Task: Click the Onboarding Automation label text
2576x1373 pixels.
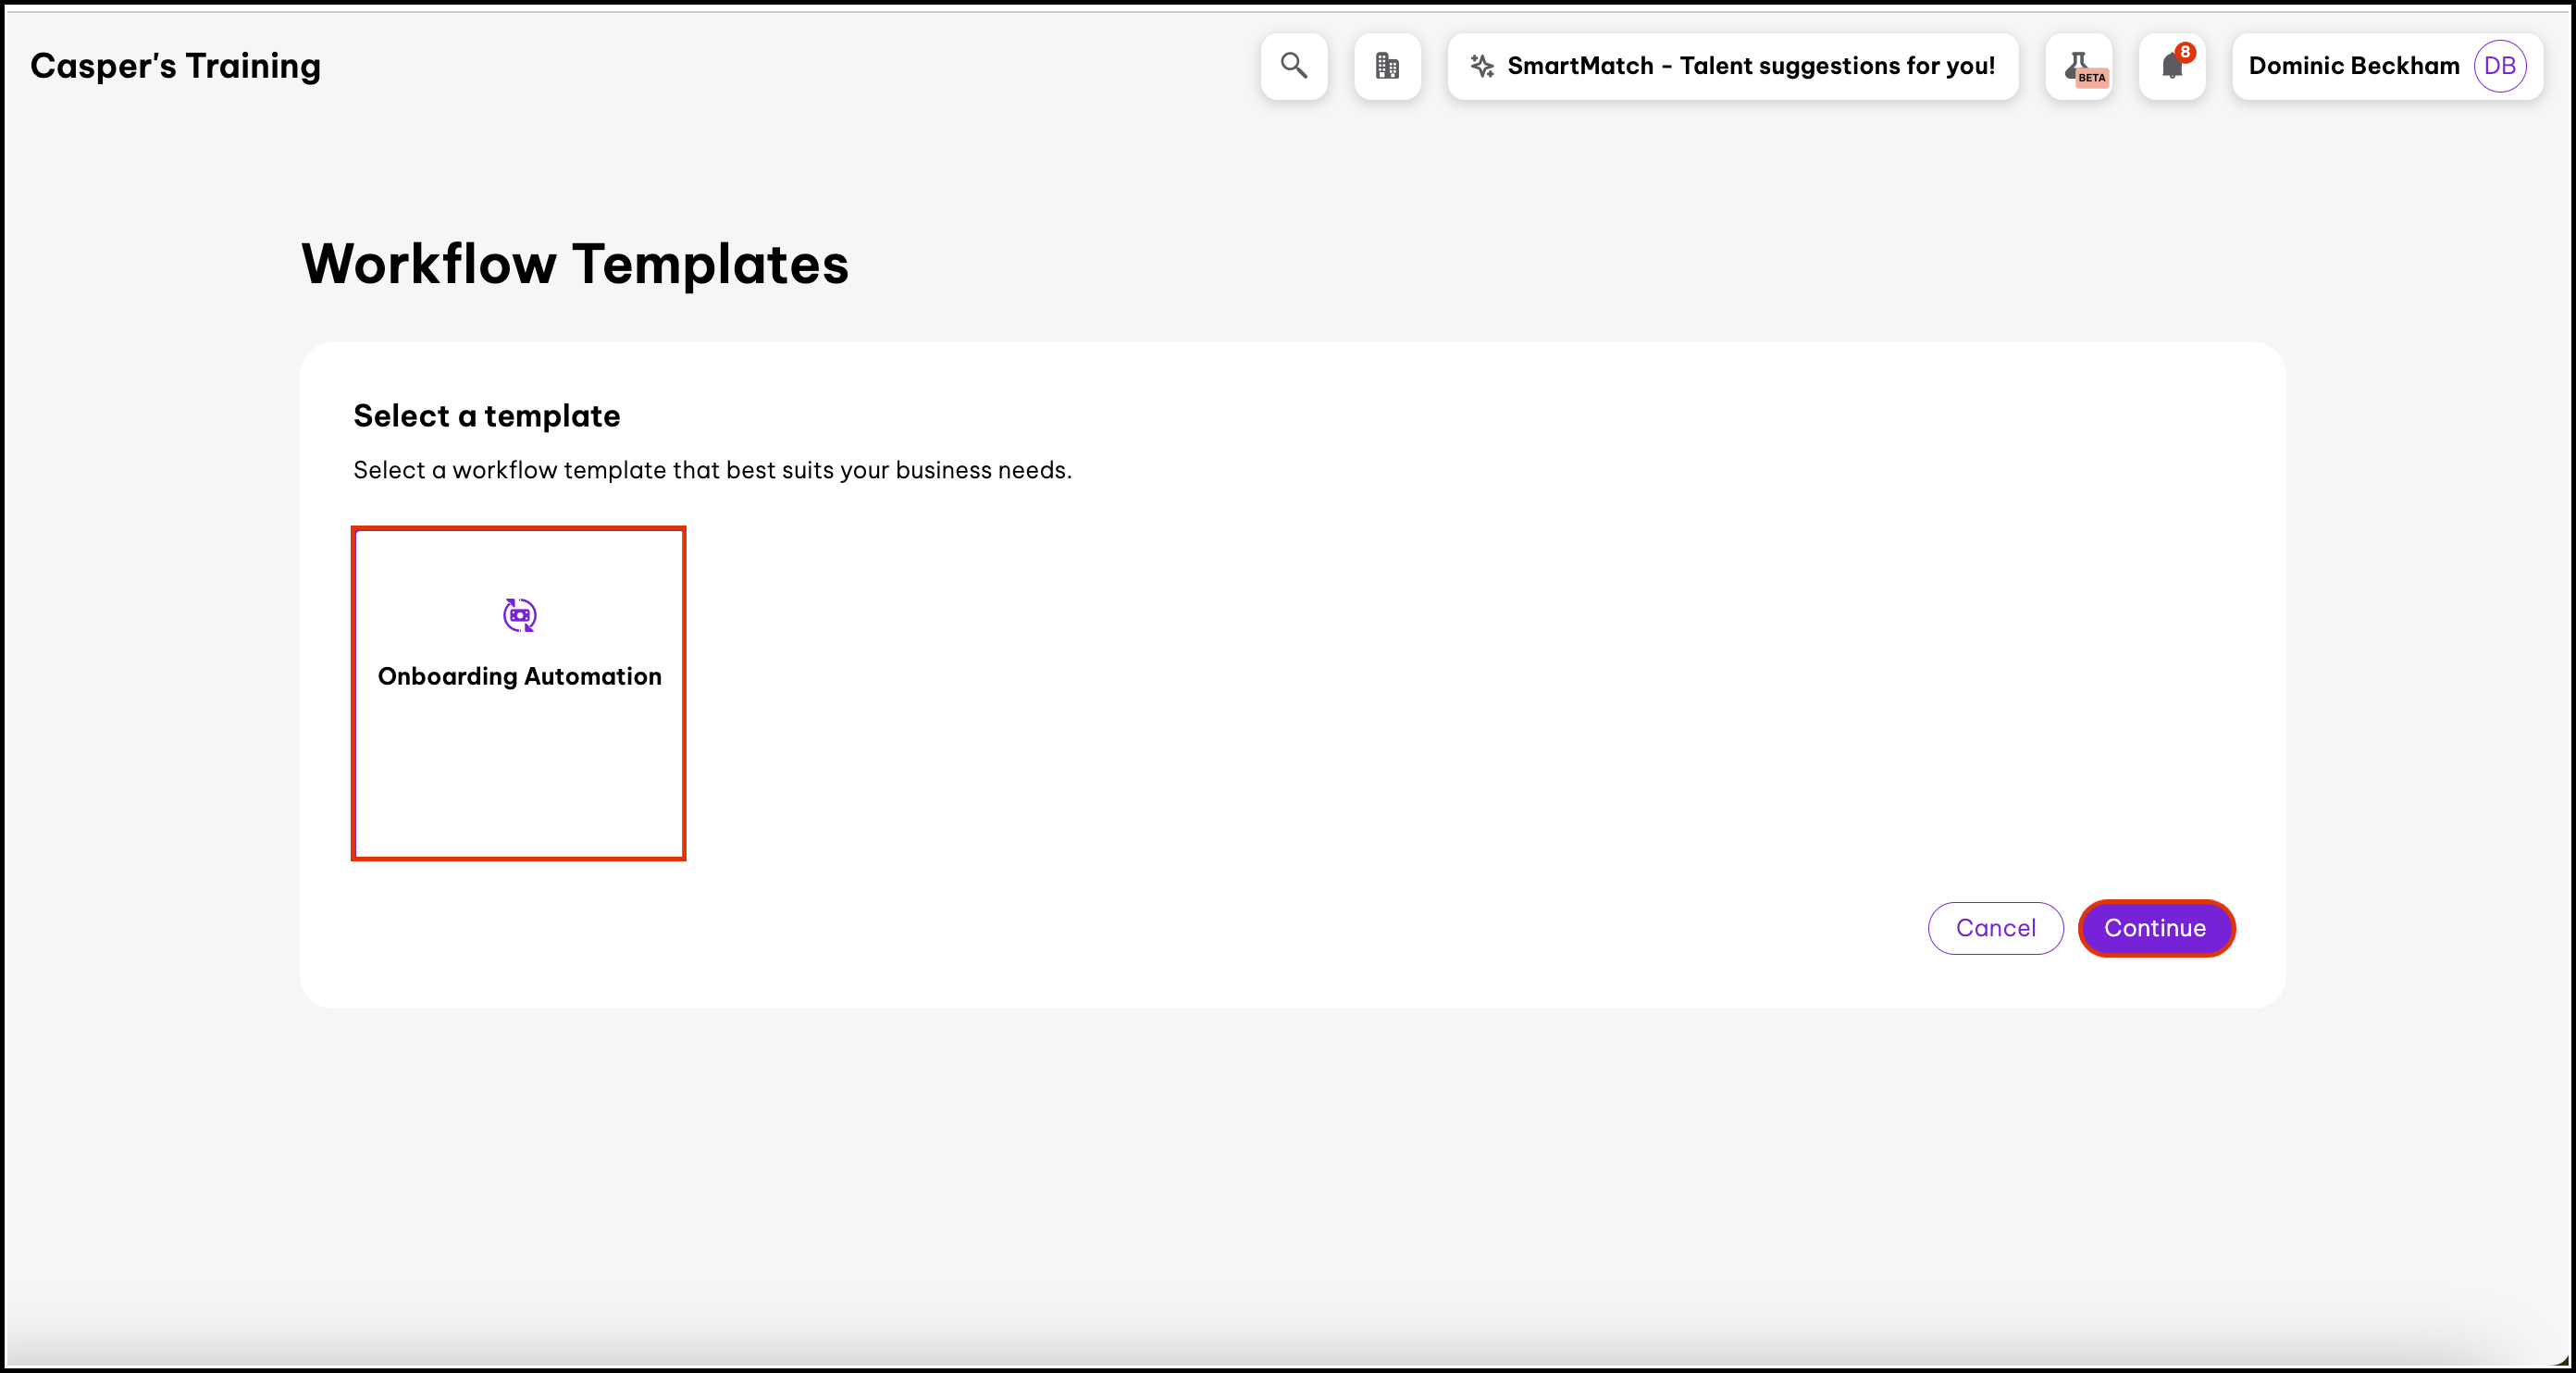Action: [519, 676]
